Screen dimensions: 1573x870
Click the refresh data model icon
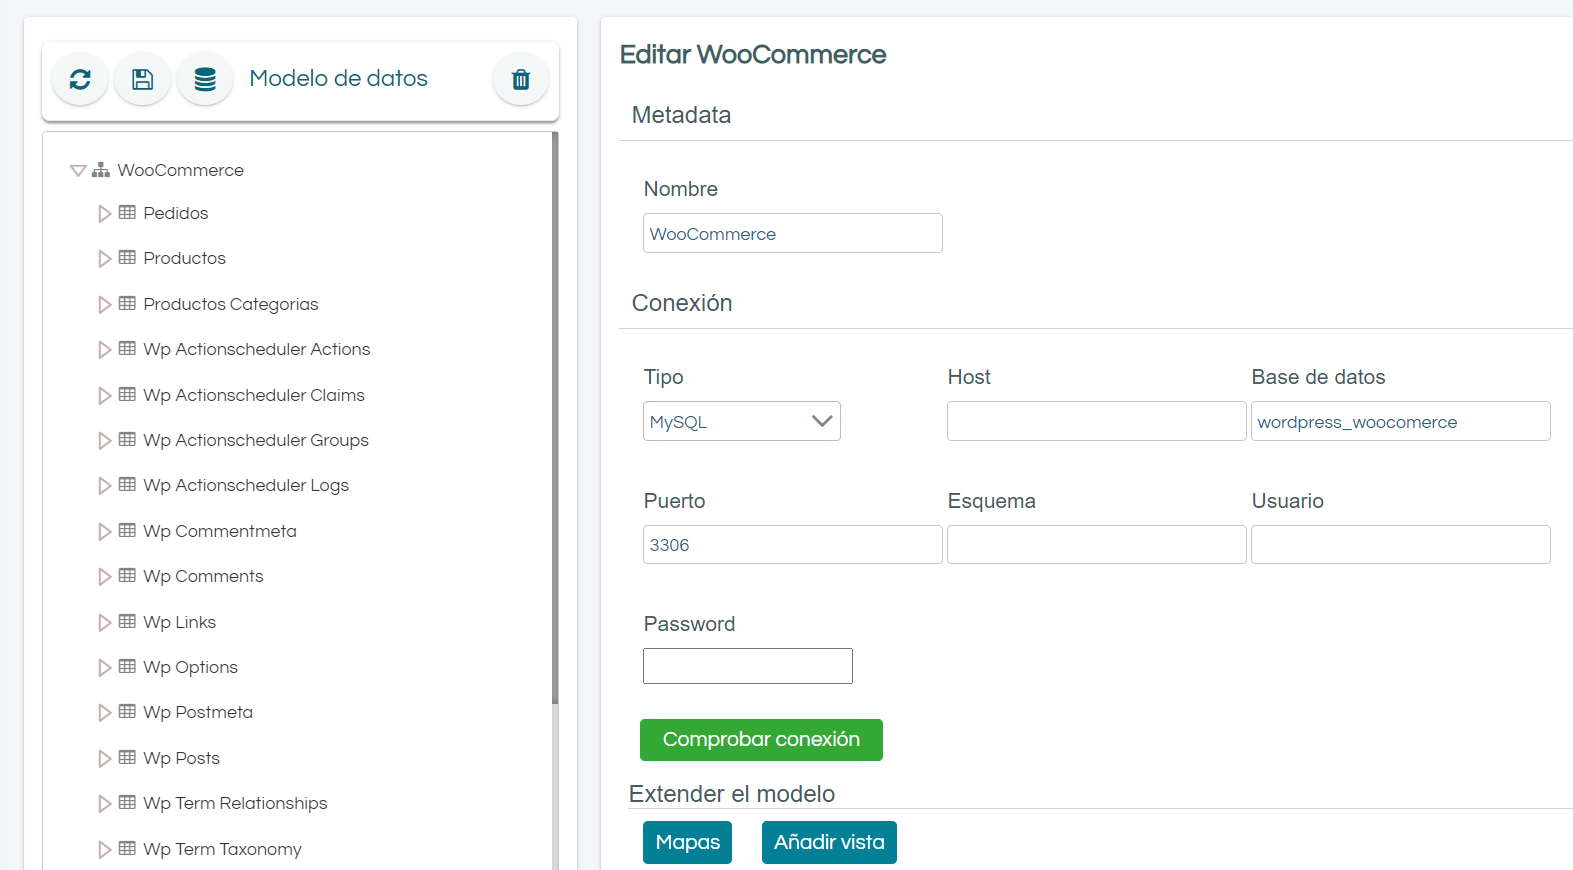[x=80, y=79]
